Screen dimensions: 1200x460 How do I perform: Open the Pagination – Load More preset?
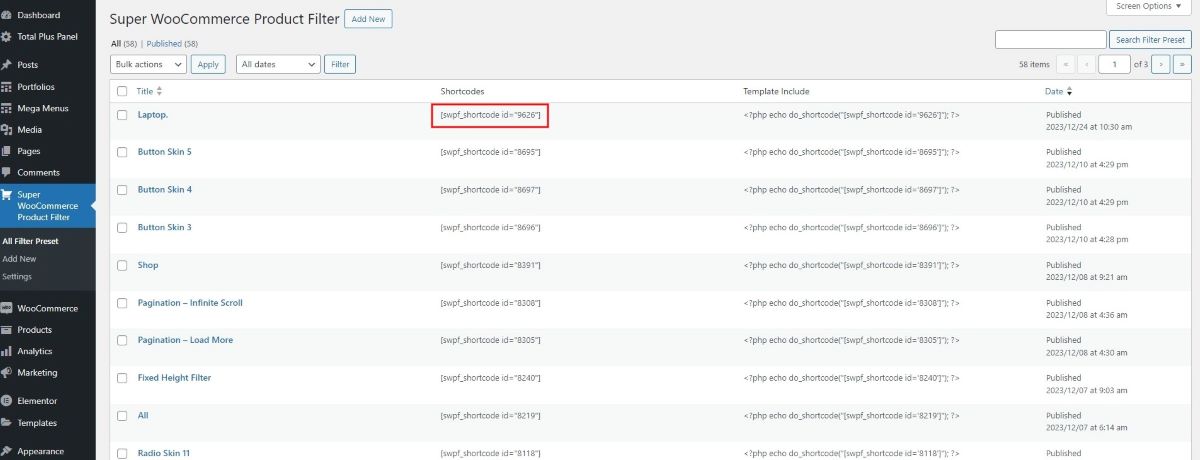tap(185, 340)
